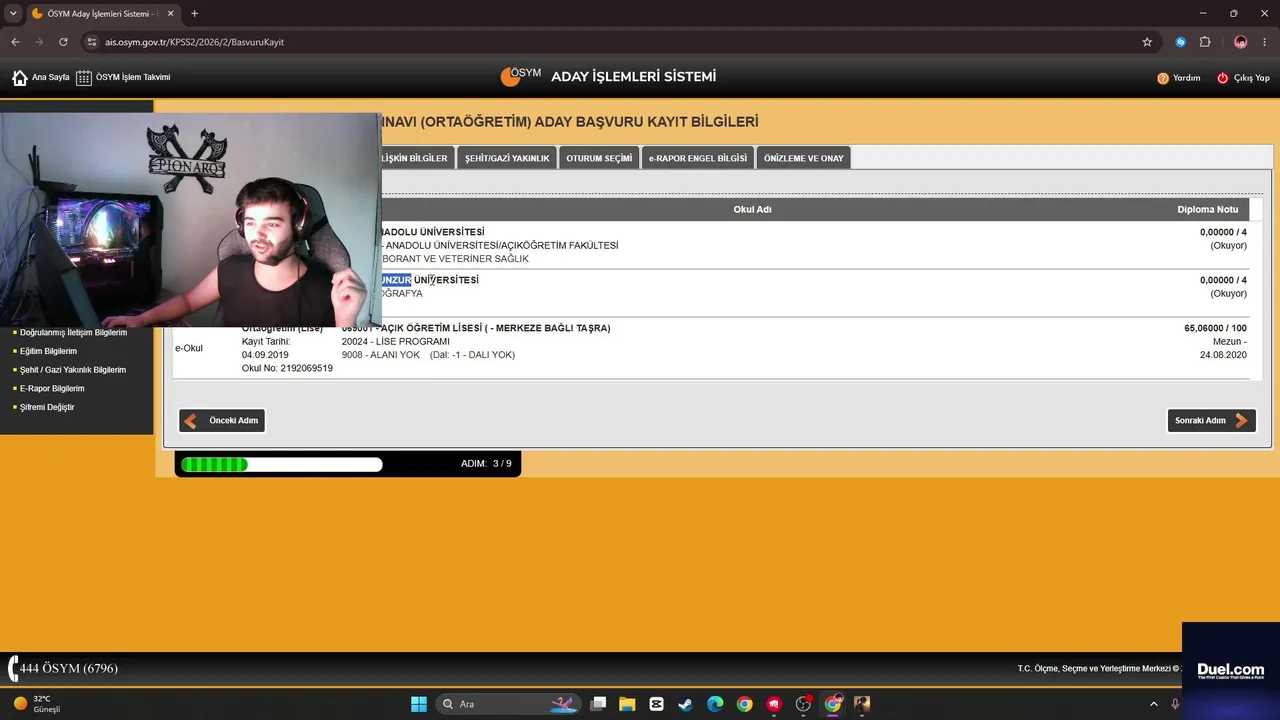Bookmark this page with the star icon
The width and height of the screenshot is (1280, 720).
pos(1147,42)
